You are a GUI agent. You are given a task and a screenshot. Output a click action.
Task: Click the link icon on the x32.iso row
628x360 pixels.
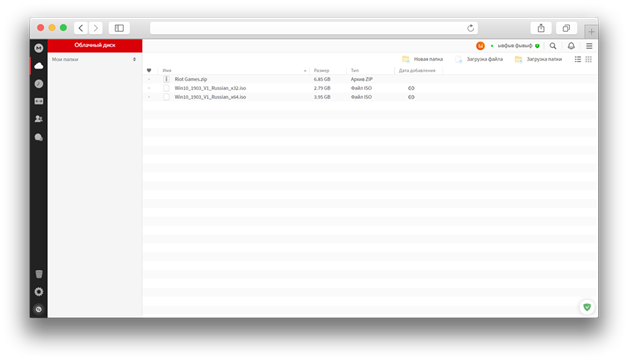coord(411,88)
